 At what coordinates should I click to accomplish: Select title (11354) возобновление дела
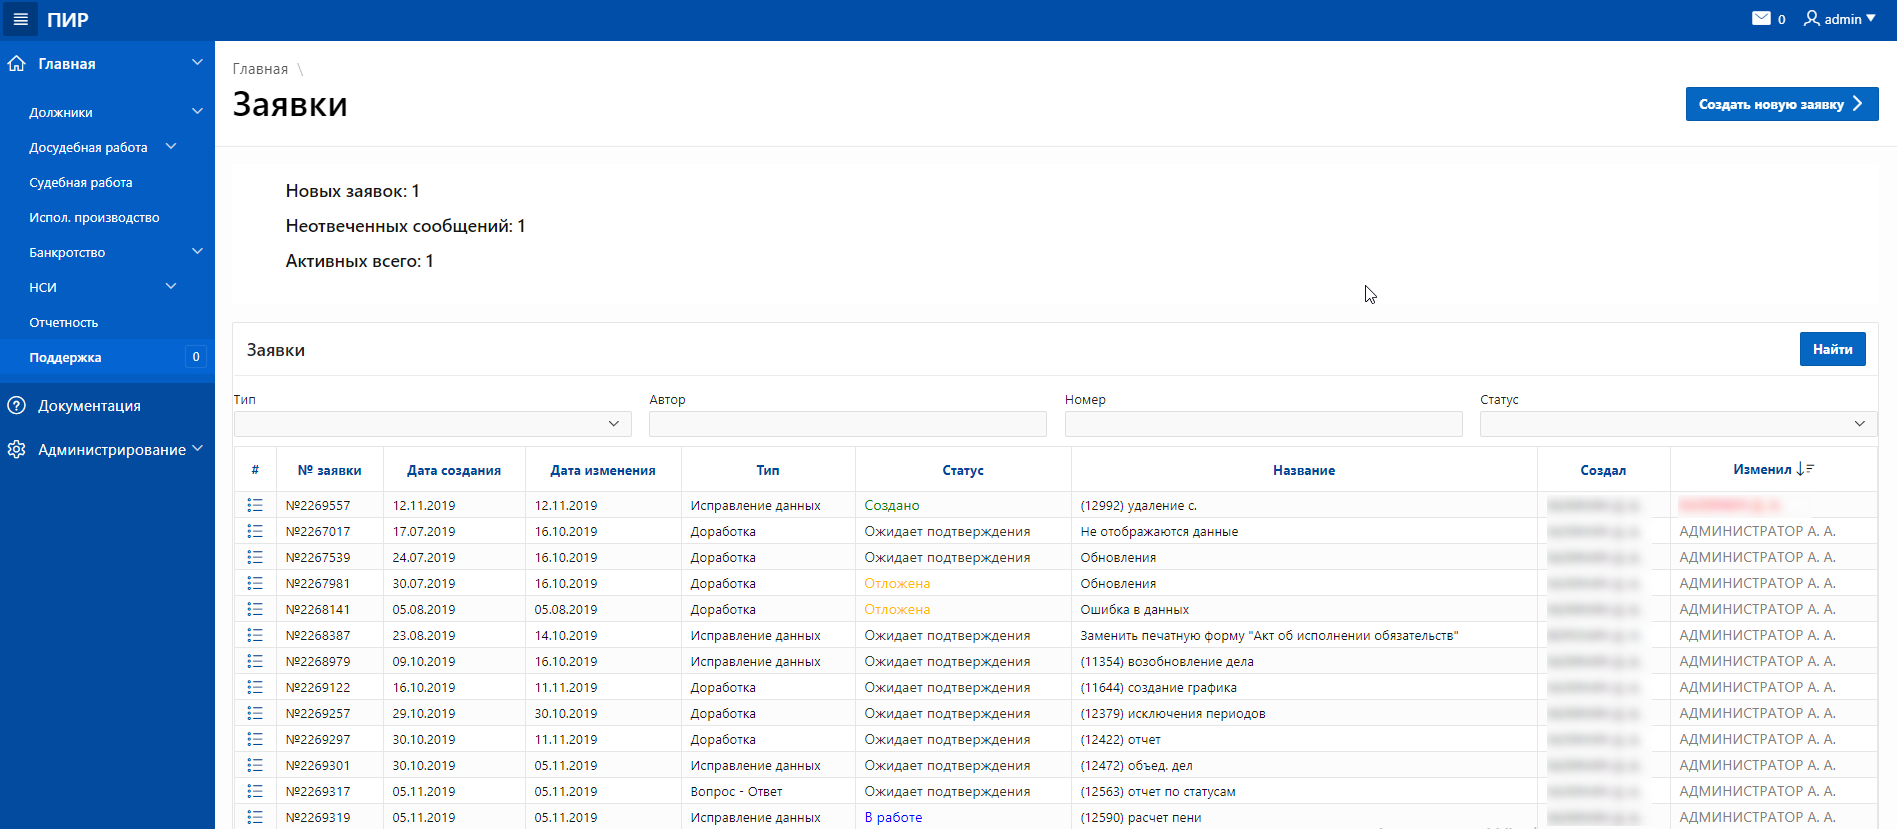[x=1167, y=661]
